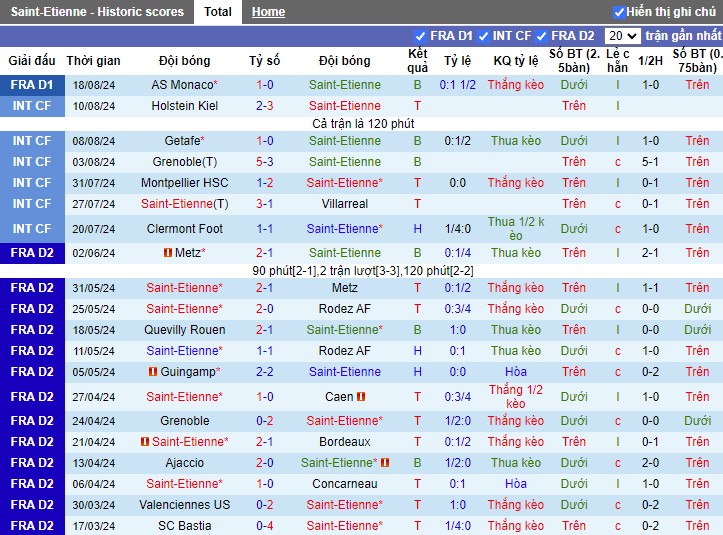The height and width of the screenshot is (535, 723).
Task: Click the date 31/07/24
Action: click(94, 183)
